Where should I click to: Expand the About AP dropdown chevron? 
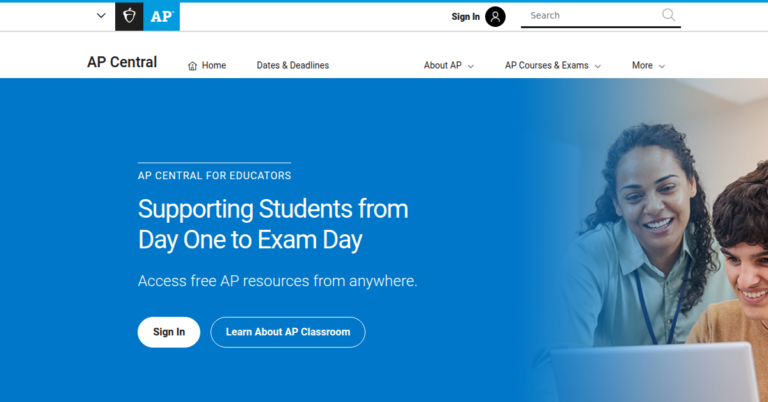(471, 66)
